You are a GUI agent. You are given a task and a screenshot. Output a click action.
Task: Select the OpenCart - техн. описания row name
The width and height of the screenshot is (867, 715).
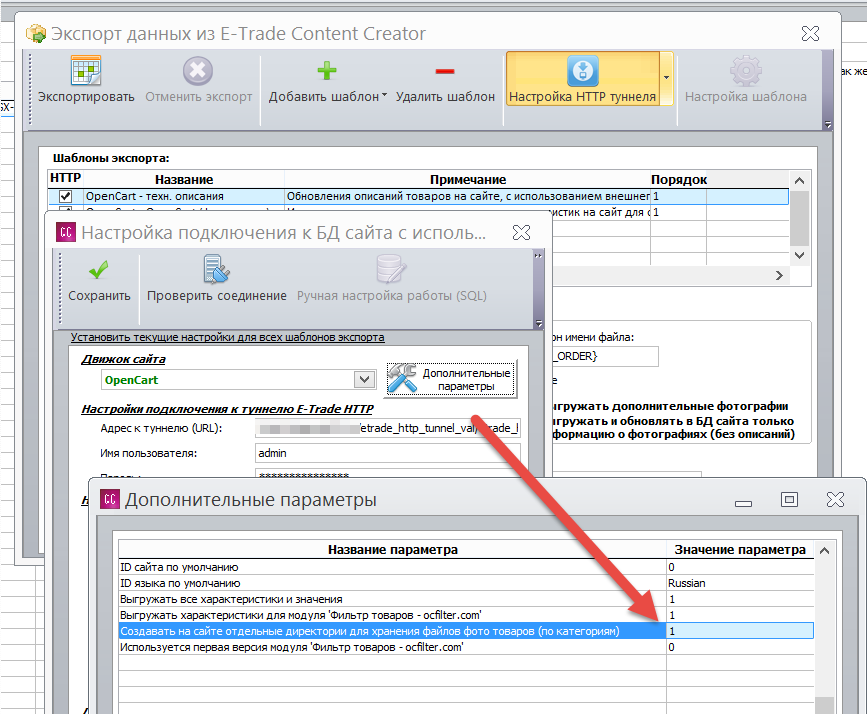pos(184,196)
